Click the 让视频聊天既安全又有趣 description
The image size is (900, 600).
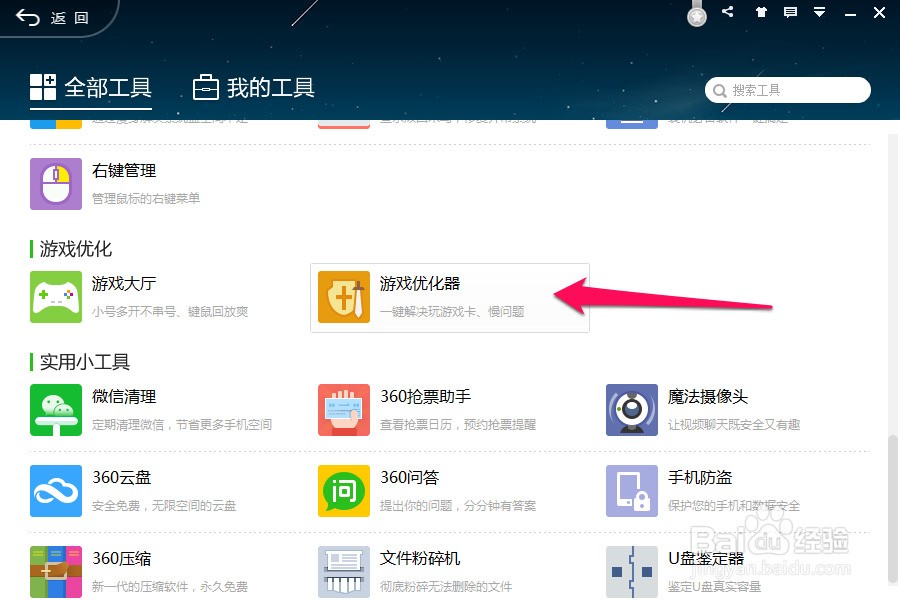[x=734, y=425]
